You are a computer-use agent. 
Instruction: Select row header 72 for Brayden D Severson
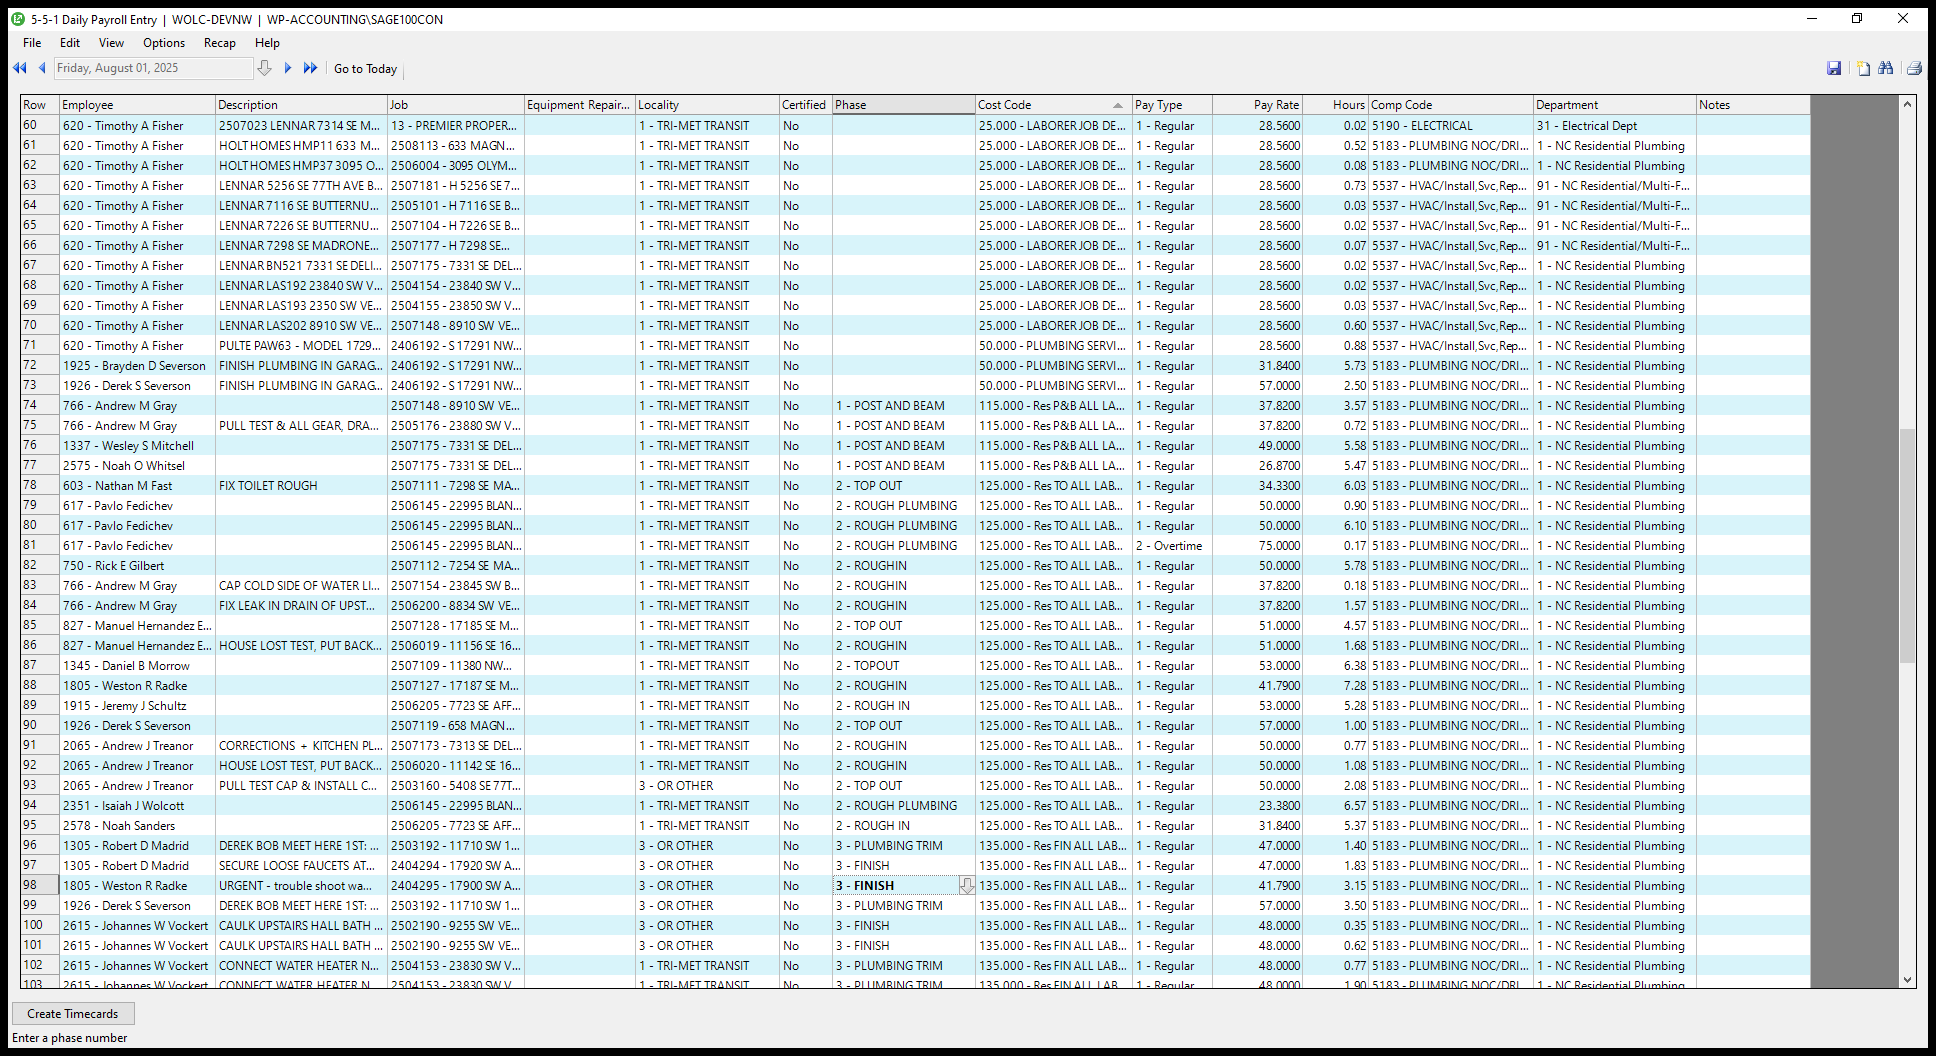pos(31,366)
